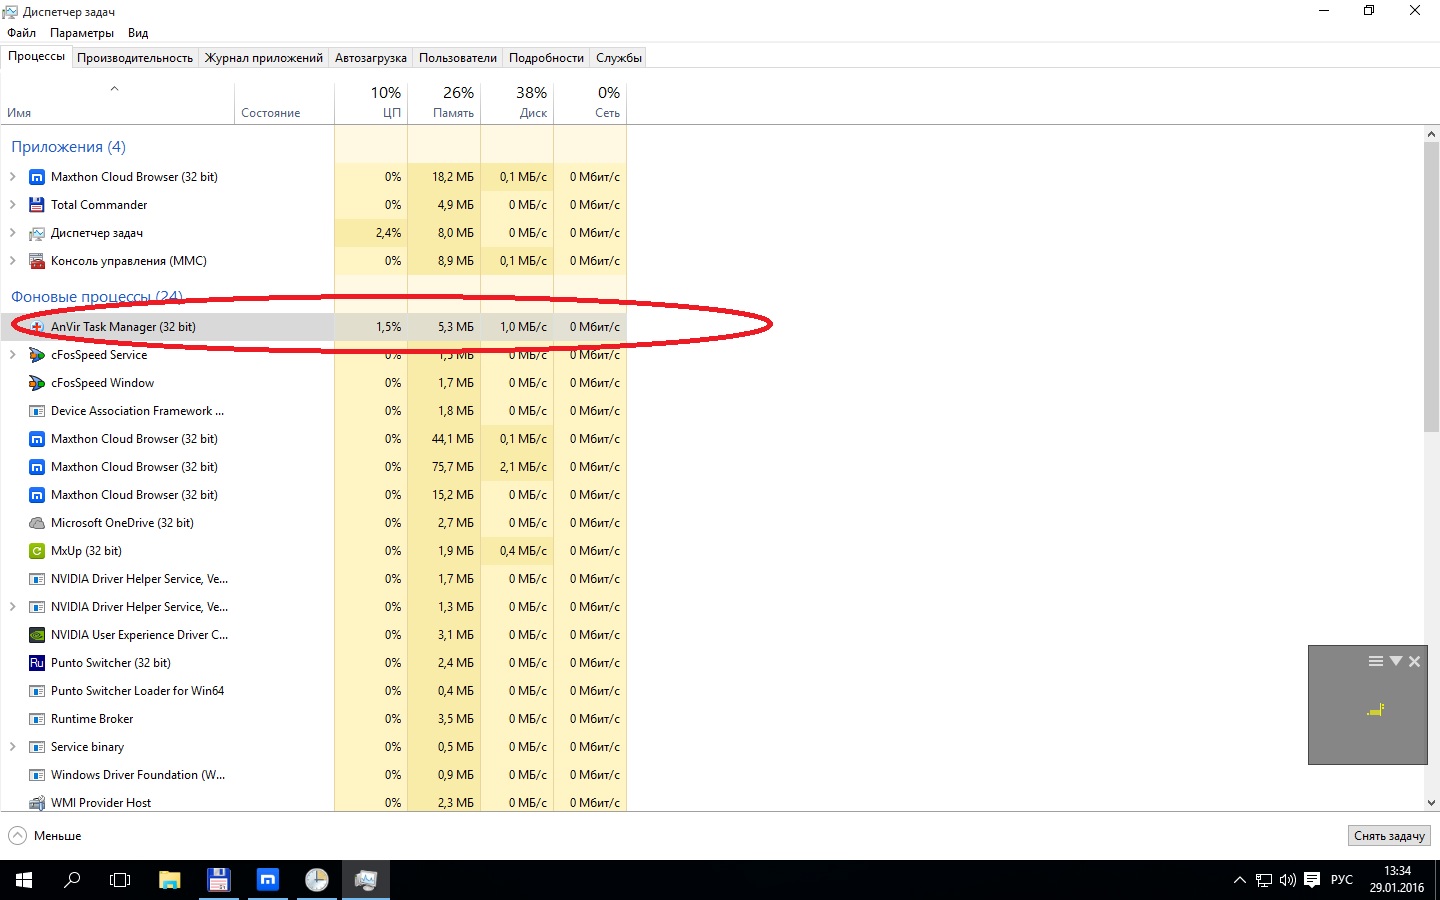Viewport: 1440px width, 900px height.
Task: Click the Диспетчер задач row icon
Action: [37, 233]
